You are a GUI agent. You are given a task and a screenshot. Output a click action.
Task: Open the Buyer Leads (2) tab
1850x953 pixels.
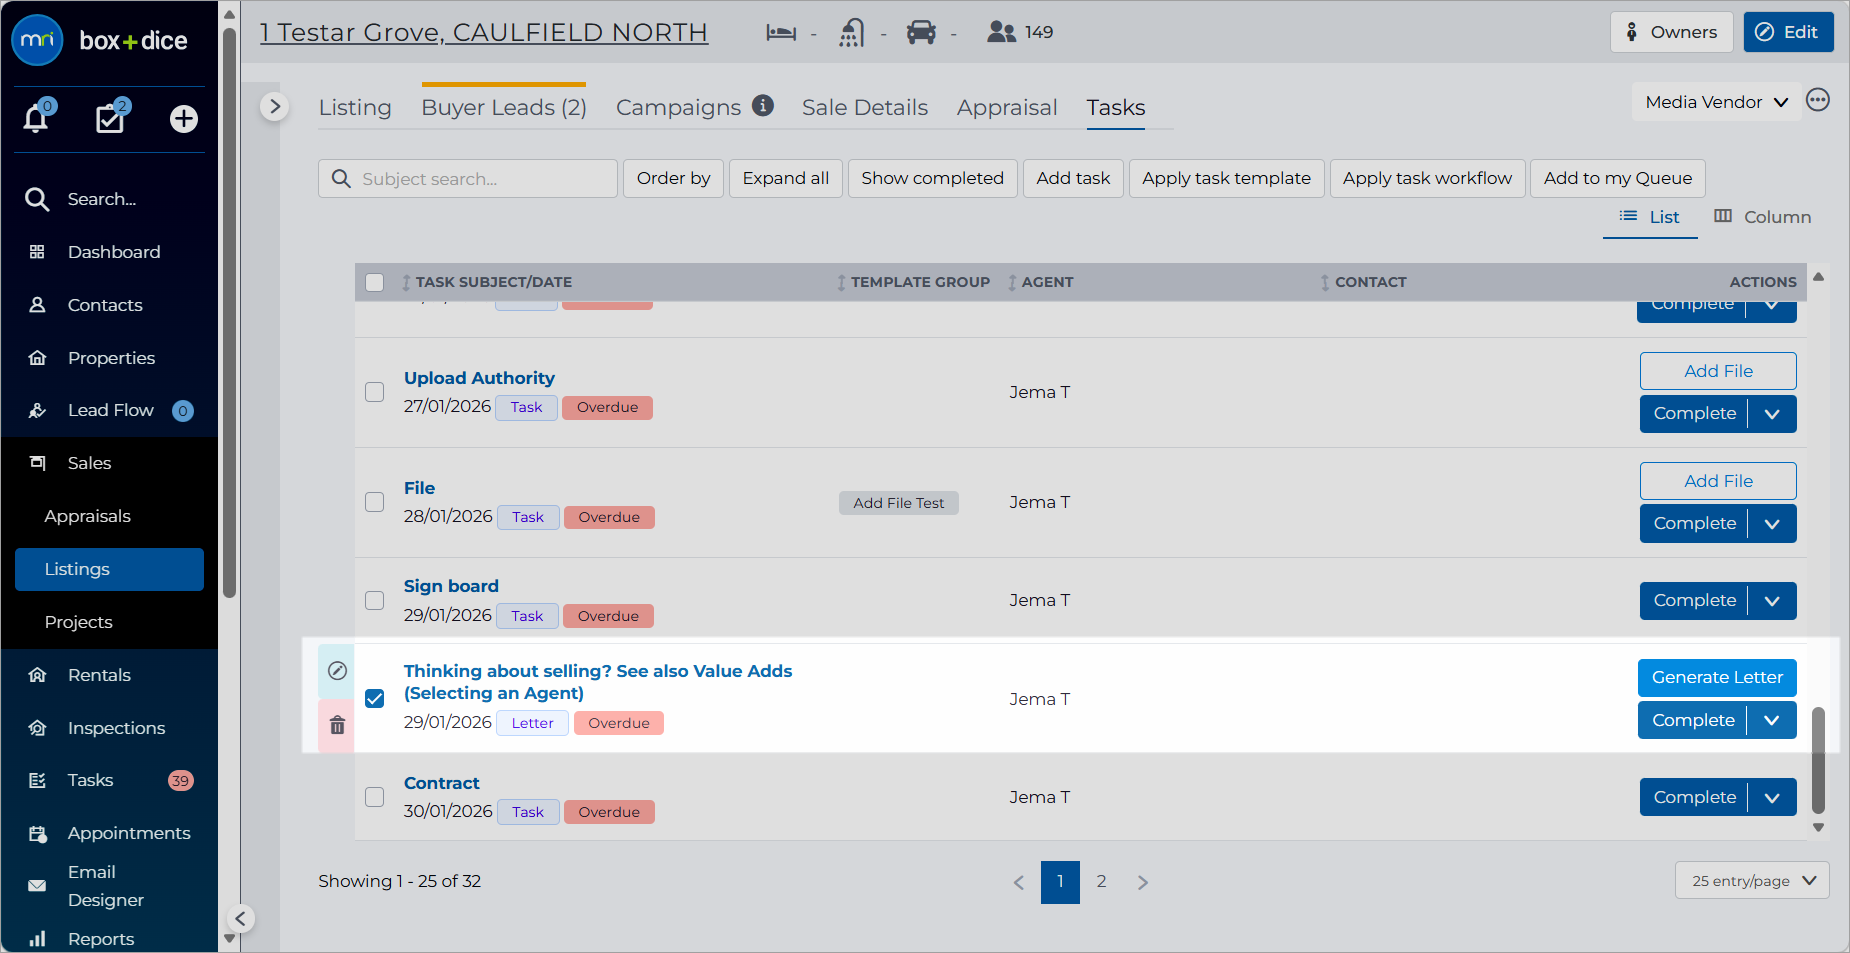click(x=504, y=107)
